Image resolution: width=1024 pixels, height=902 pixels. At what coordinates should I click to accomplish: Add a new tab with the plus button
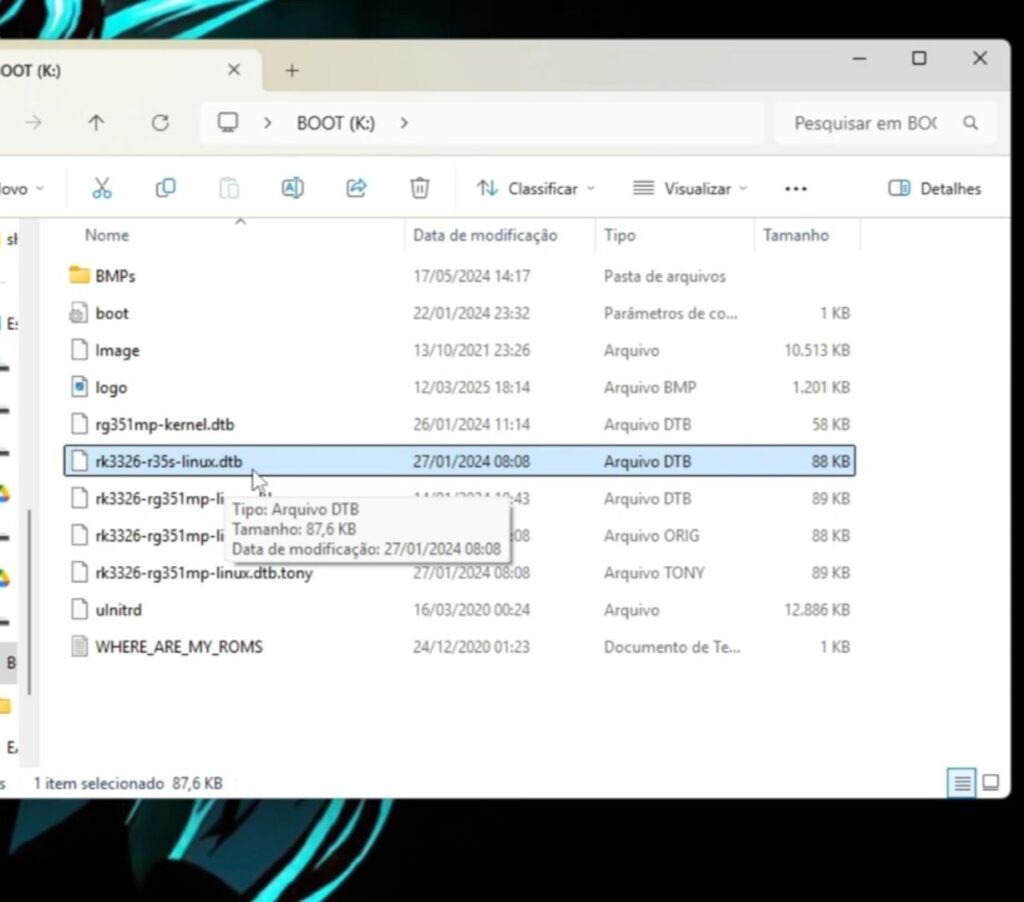click(292, 71)
